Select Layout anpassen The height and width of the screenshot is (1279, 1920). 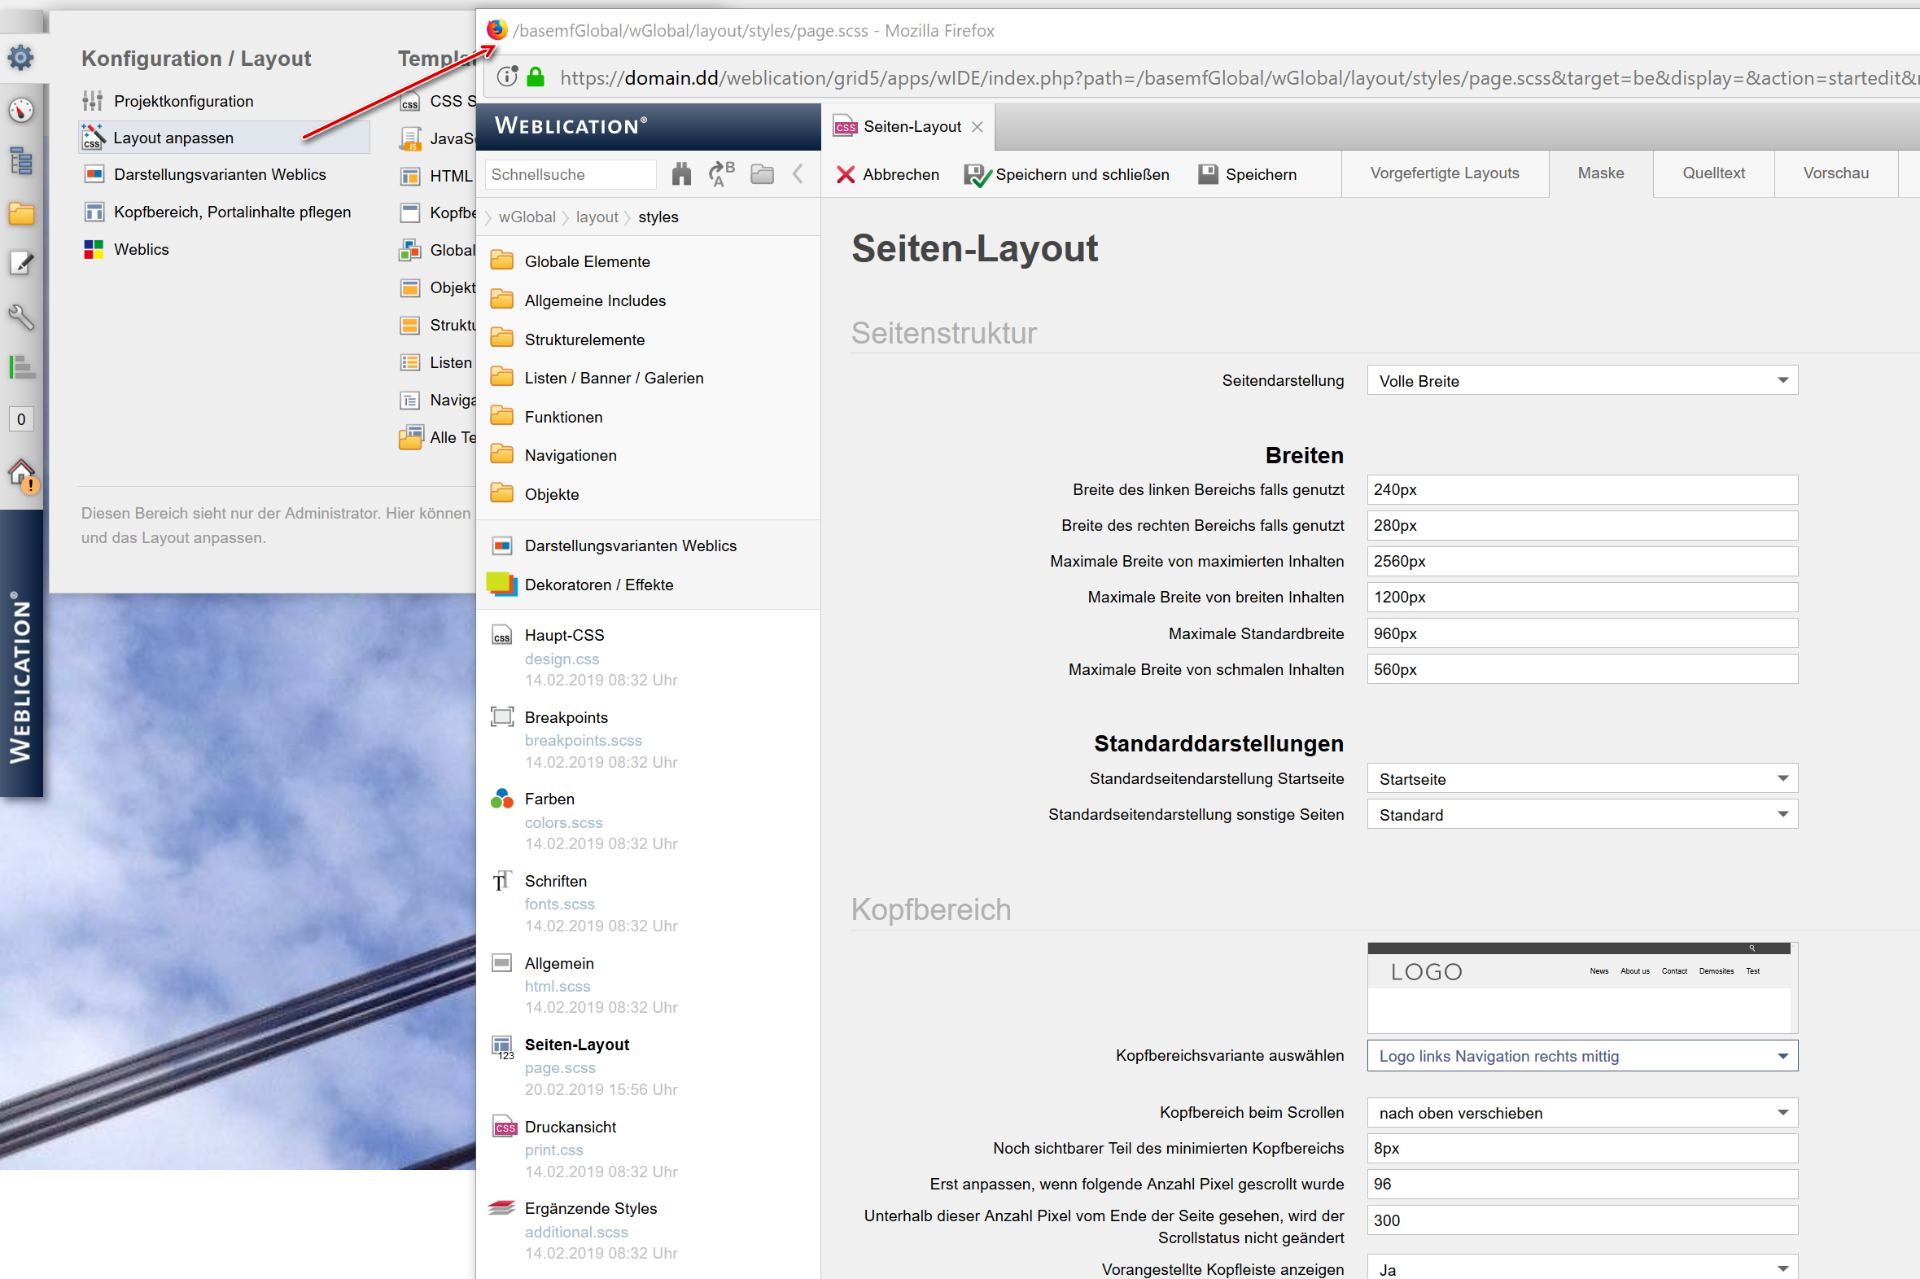pyautogui.click(x=224, y=138)
